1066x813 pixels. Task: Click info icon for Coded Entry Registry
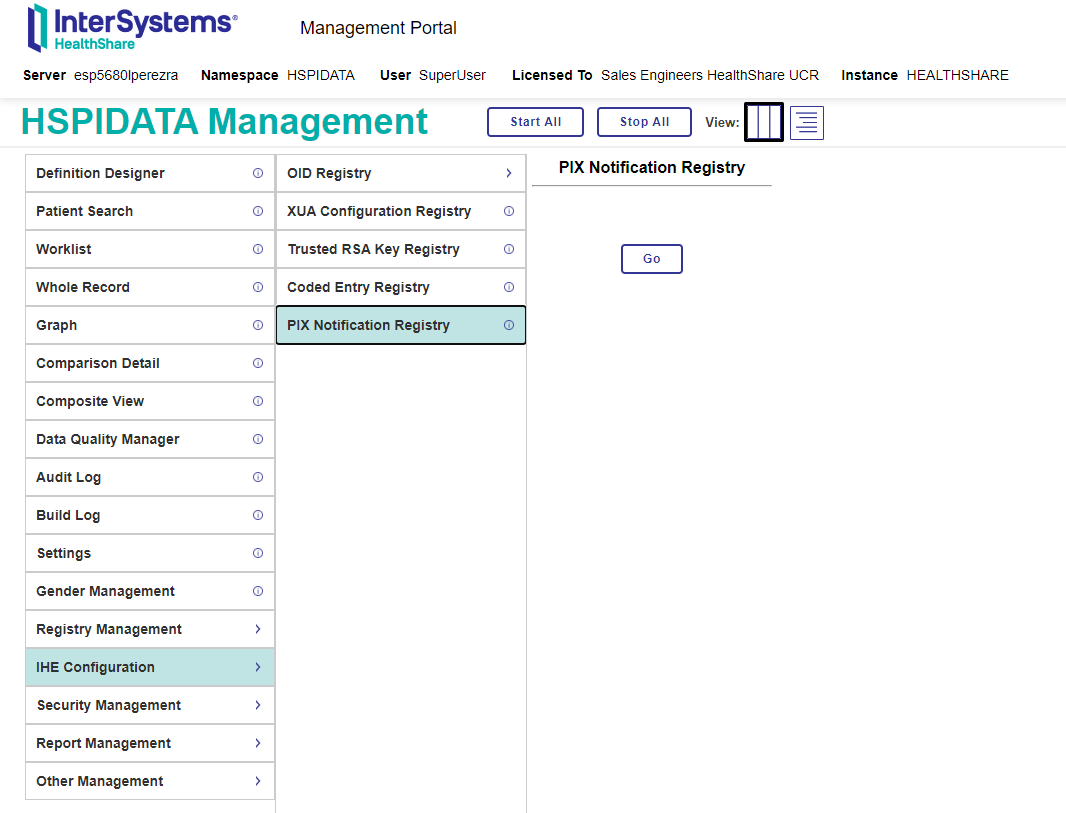click(x=509, y=288)
